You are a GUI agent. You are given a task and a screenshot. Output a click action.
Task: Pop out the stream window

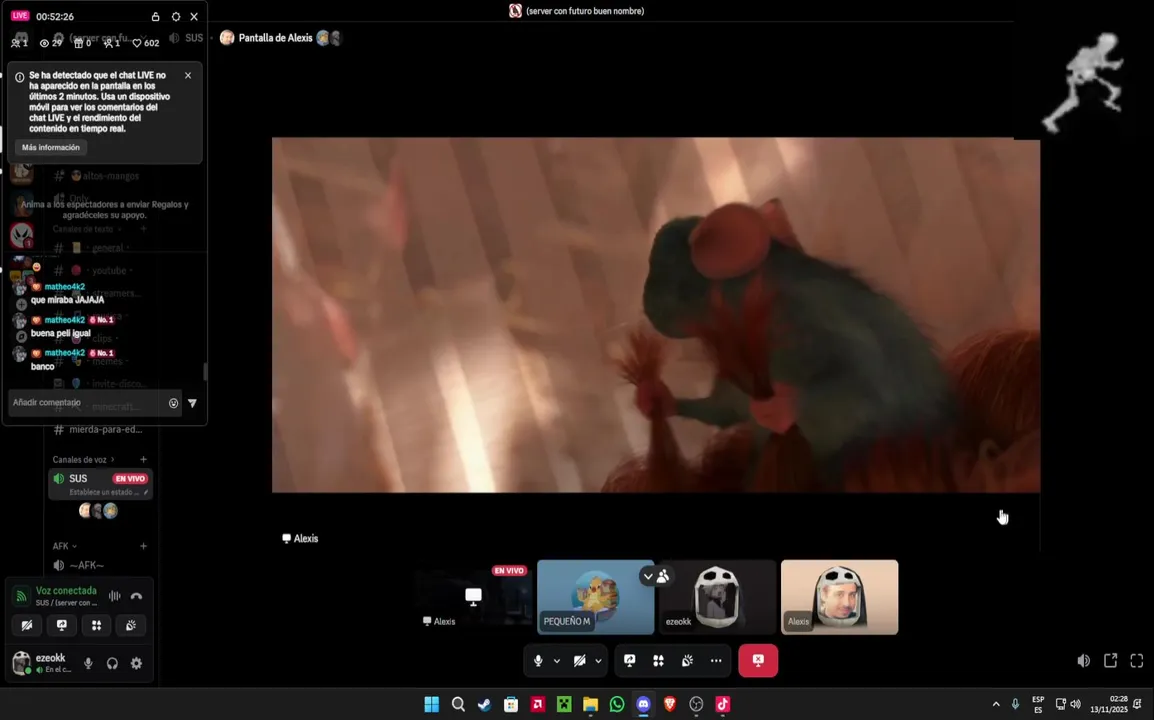tap(1111, 661)
